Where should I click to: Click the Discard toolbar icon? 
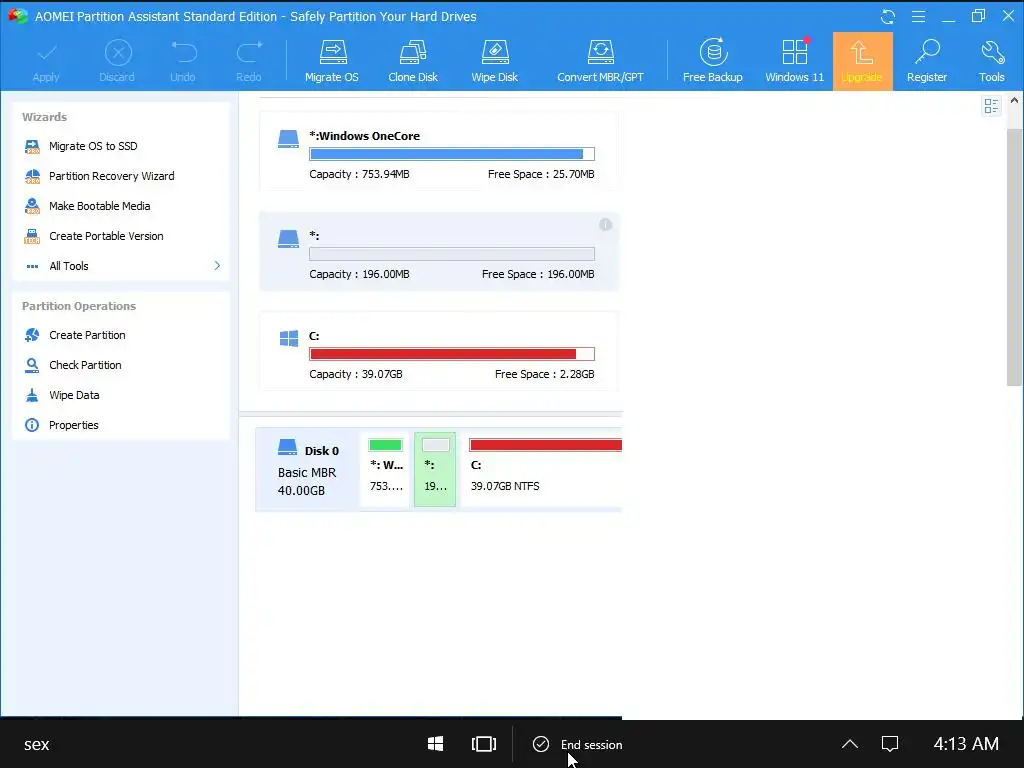click(118, 53)
